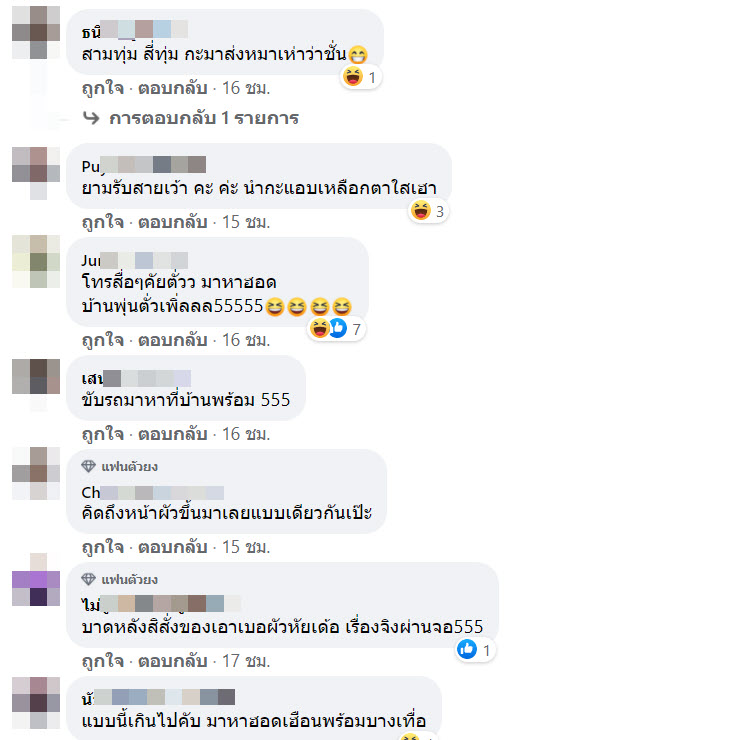Reply to Ju's comment about โทรสื่อๆ

173,340
